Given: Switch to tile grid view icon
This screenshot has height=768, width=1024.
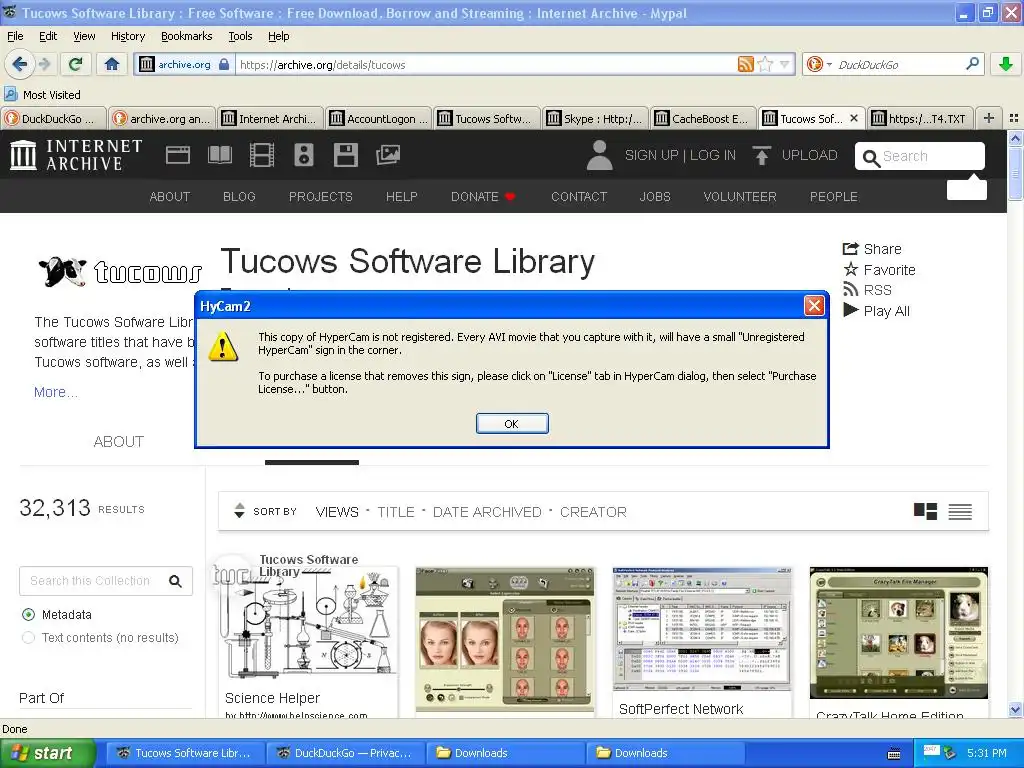Looking at the screenshot, I should tap(925, 511).
